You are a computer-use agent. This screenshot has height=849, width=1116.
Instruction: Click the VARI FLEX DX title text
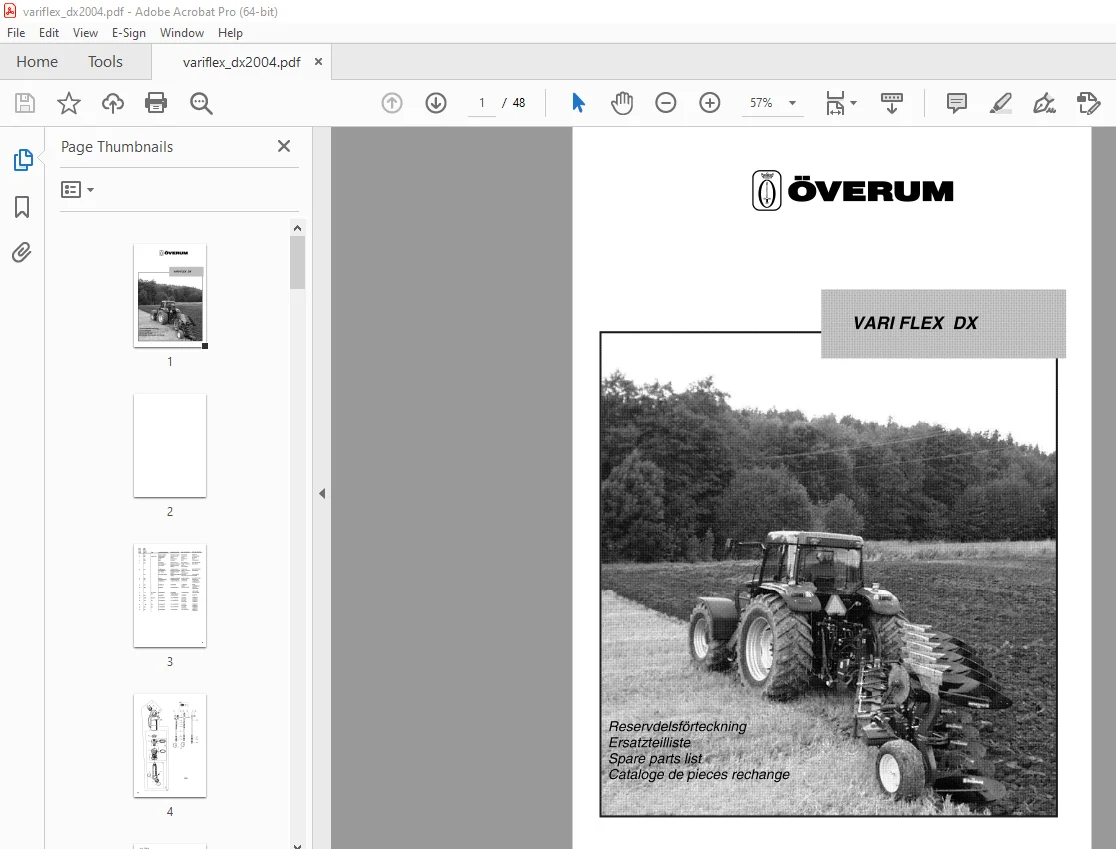click(x=915, y=323)
